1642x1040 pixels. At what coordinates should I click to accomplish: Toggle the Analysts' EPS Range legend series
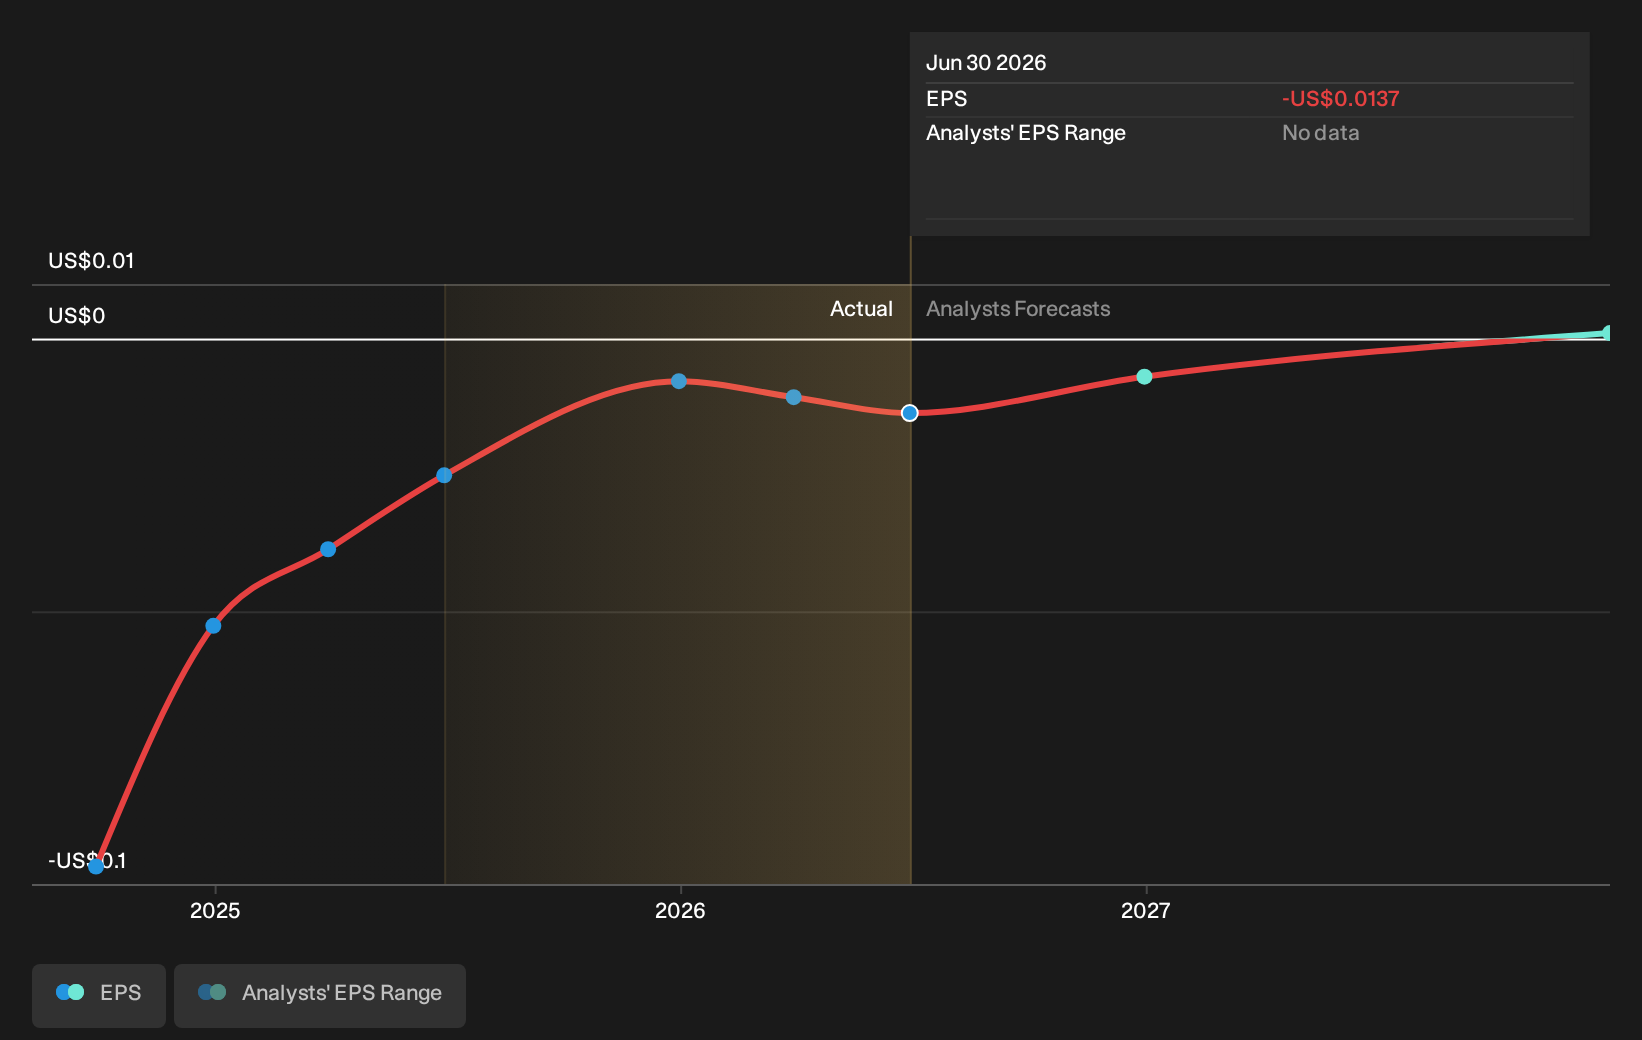[320, 995]
